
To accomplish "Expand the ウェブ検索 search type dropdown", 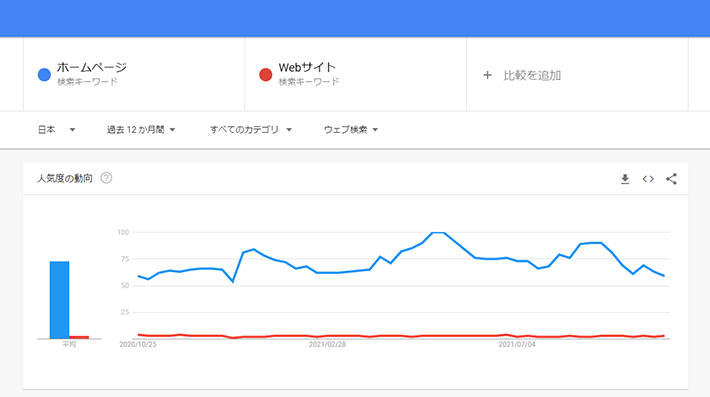I will click(x=350, y=129).
